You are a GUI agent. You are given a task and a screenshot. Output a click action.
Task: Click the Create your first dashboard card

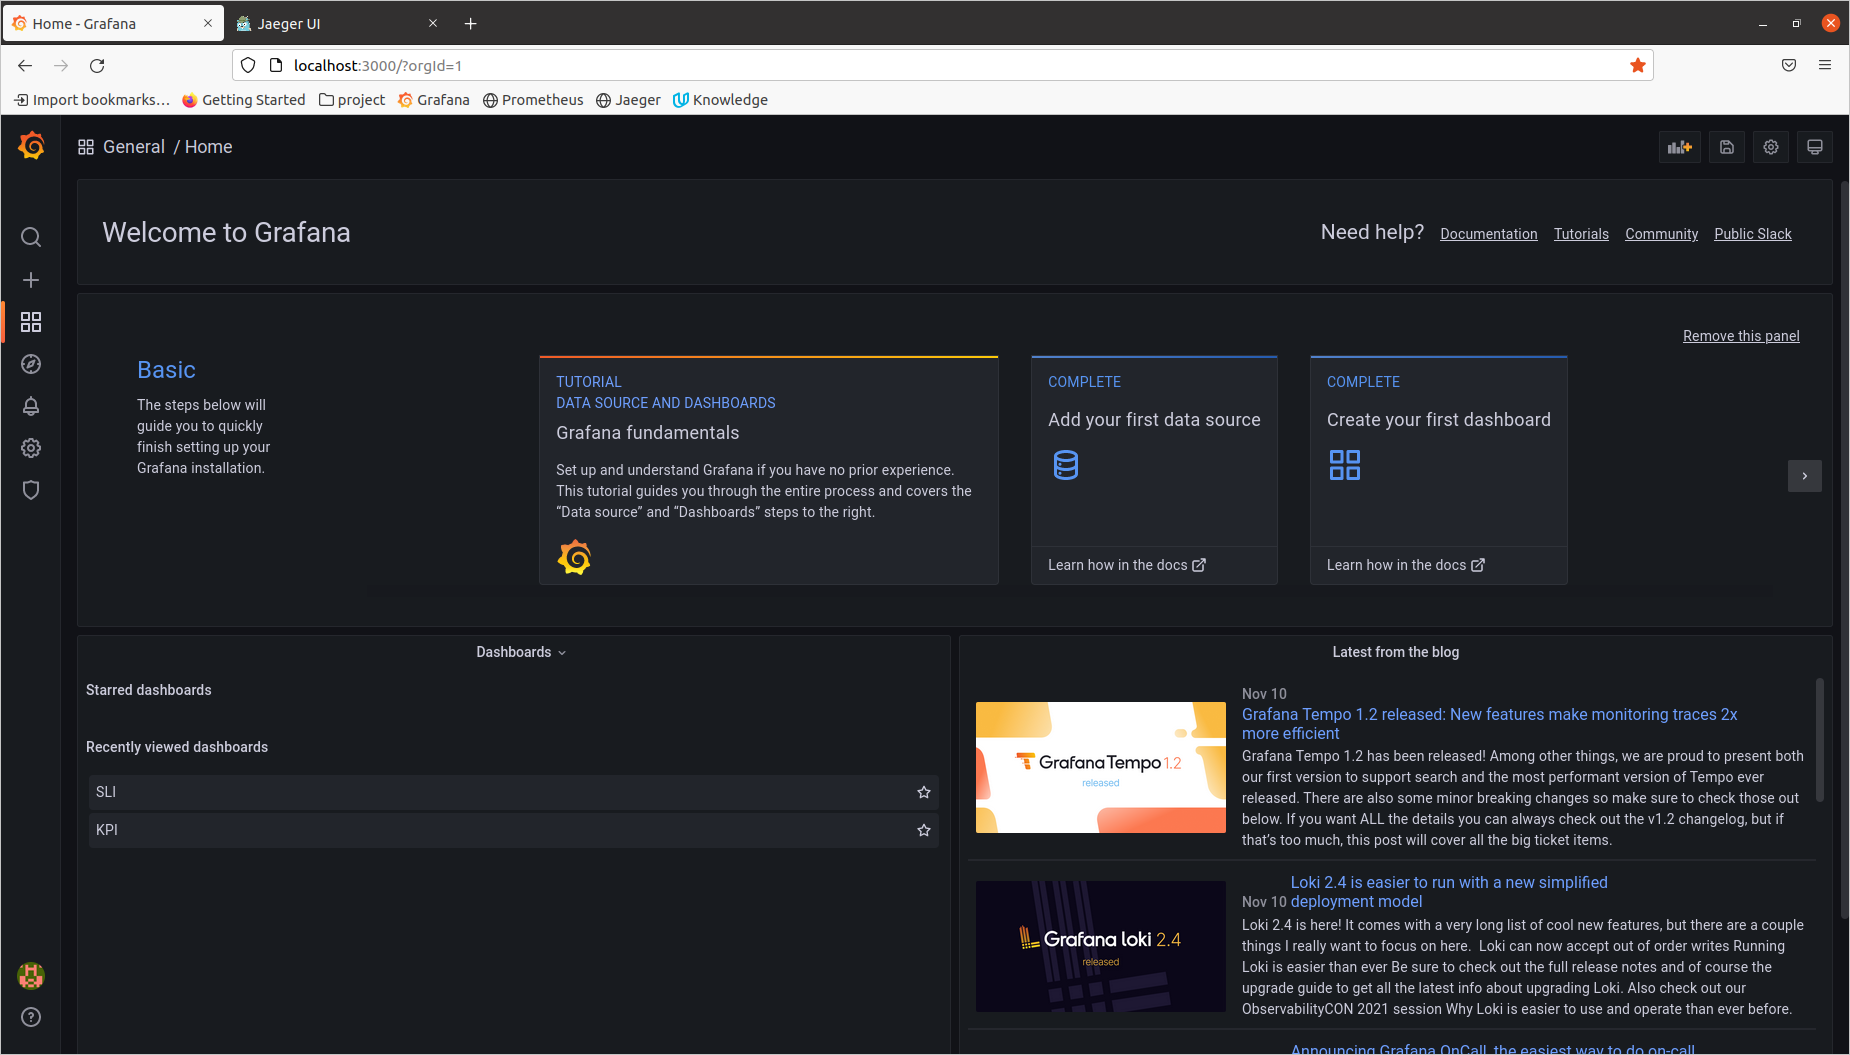tap(1438, 470)
